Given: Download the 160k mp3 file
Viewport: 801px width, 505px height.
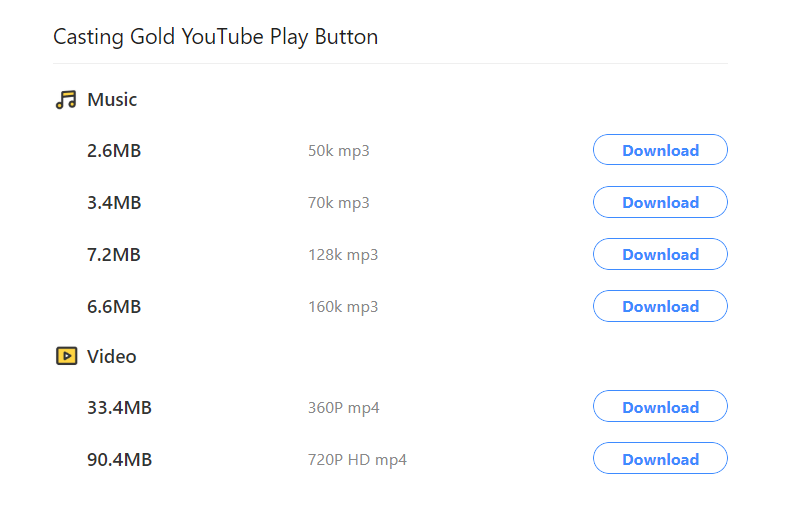Looking at the screenshot, I should [x=660, y=306].
